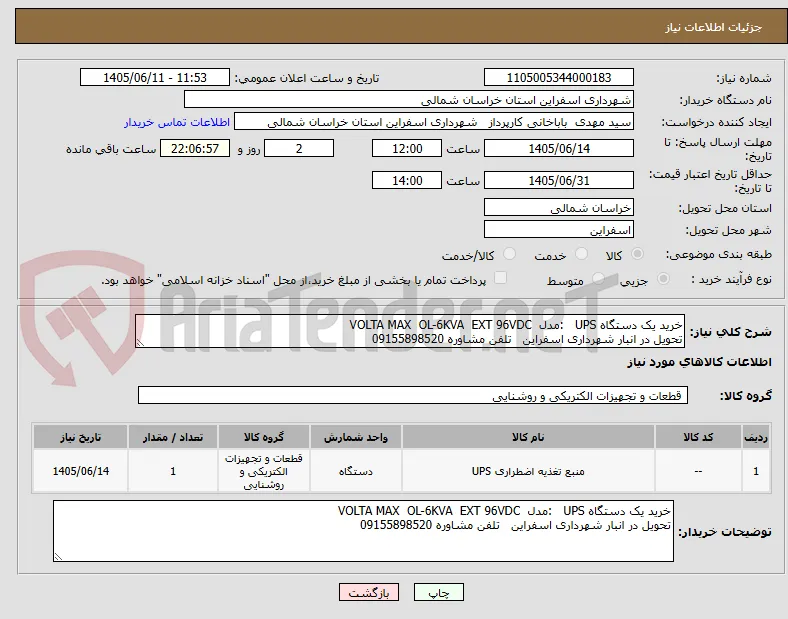Click the item name منبع تغذیه اضطراری UPS
This screenshot has width=788, height=619.
[528, 471]
